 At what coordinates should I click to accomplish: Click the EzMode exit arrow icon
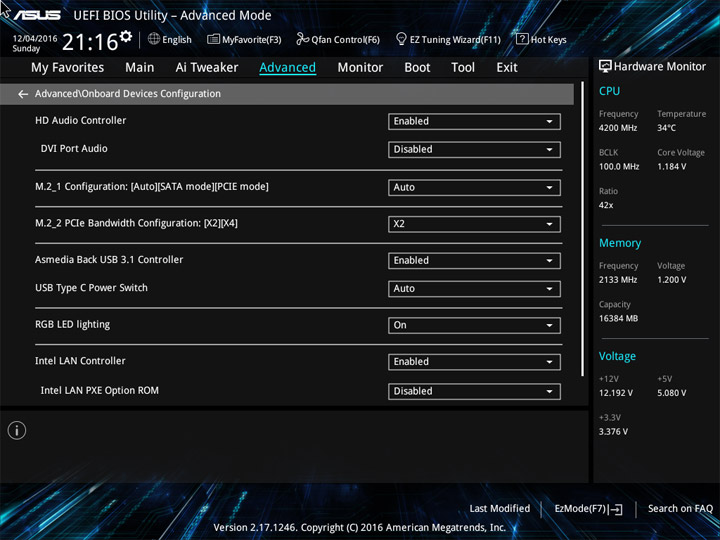(617, 509)
